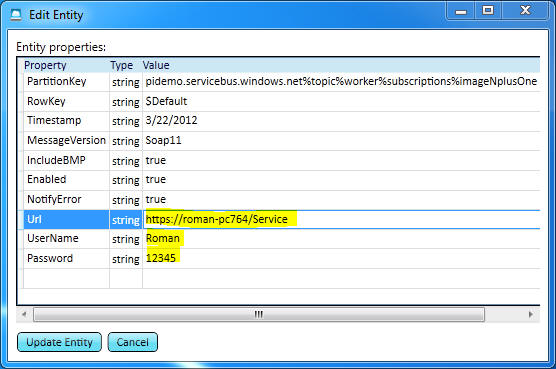Click the type cell in Timestamp row
Image resolution: width=556 pixels, height=369 pixels.
click(126, 121)
